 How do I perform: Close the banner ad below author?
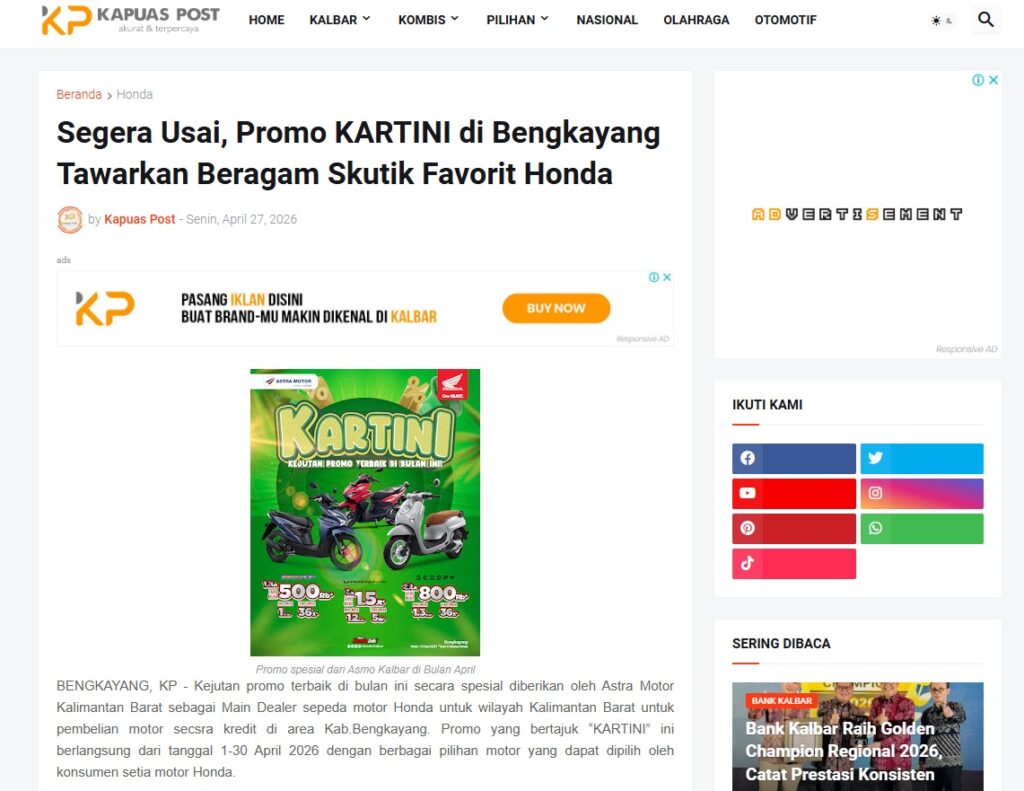(x=667, y=277)
